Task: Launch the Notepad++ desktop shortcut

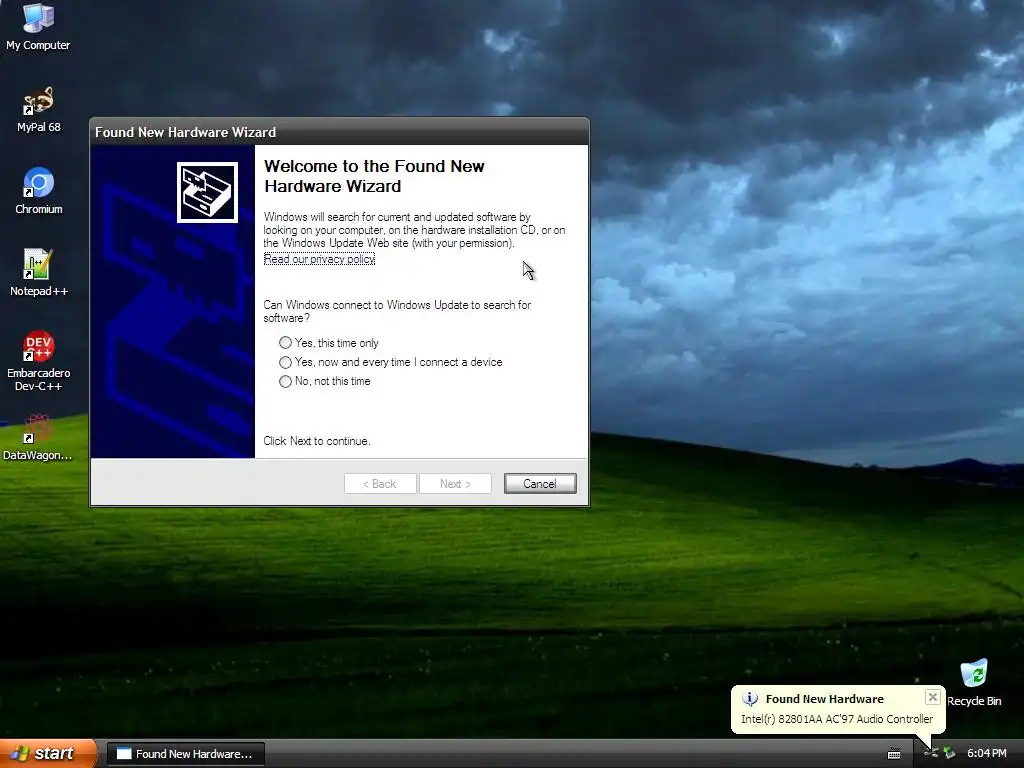Action: (x=39, y=273)
